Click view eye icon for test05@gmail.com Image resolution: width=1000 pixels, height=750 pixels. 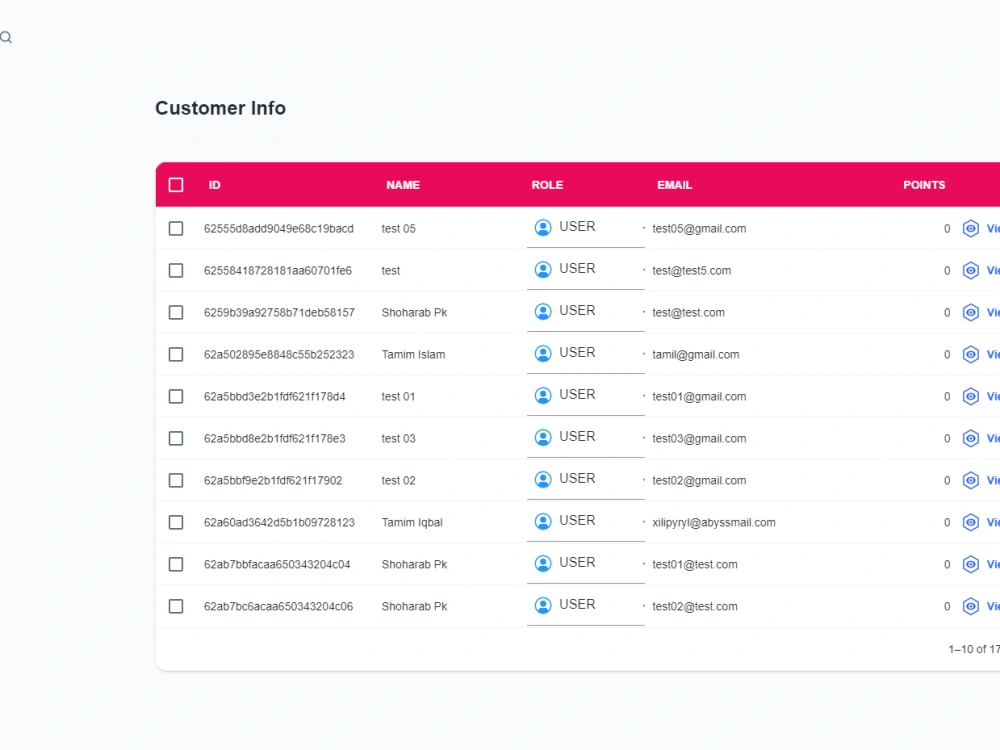point(971,228)
